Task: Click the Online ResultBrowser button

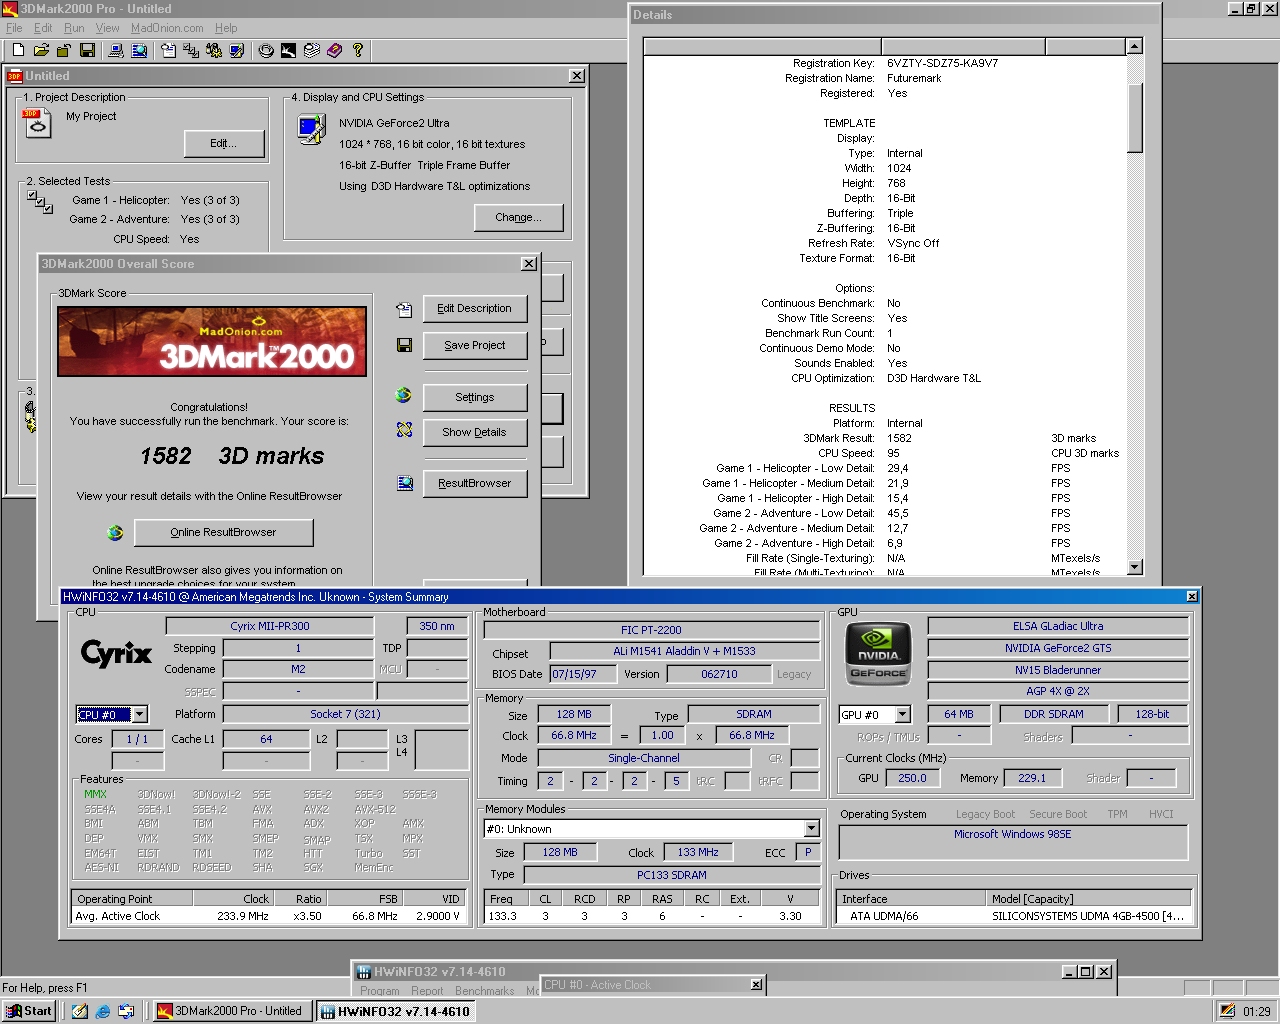Action: click(x=223, y=532)
